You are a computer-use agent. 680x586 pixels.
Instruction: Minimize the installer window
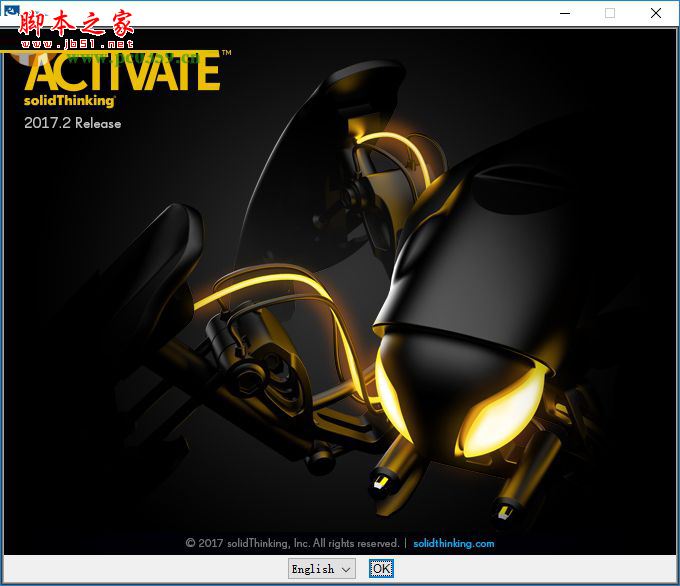click(x=565, y=13)
